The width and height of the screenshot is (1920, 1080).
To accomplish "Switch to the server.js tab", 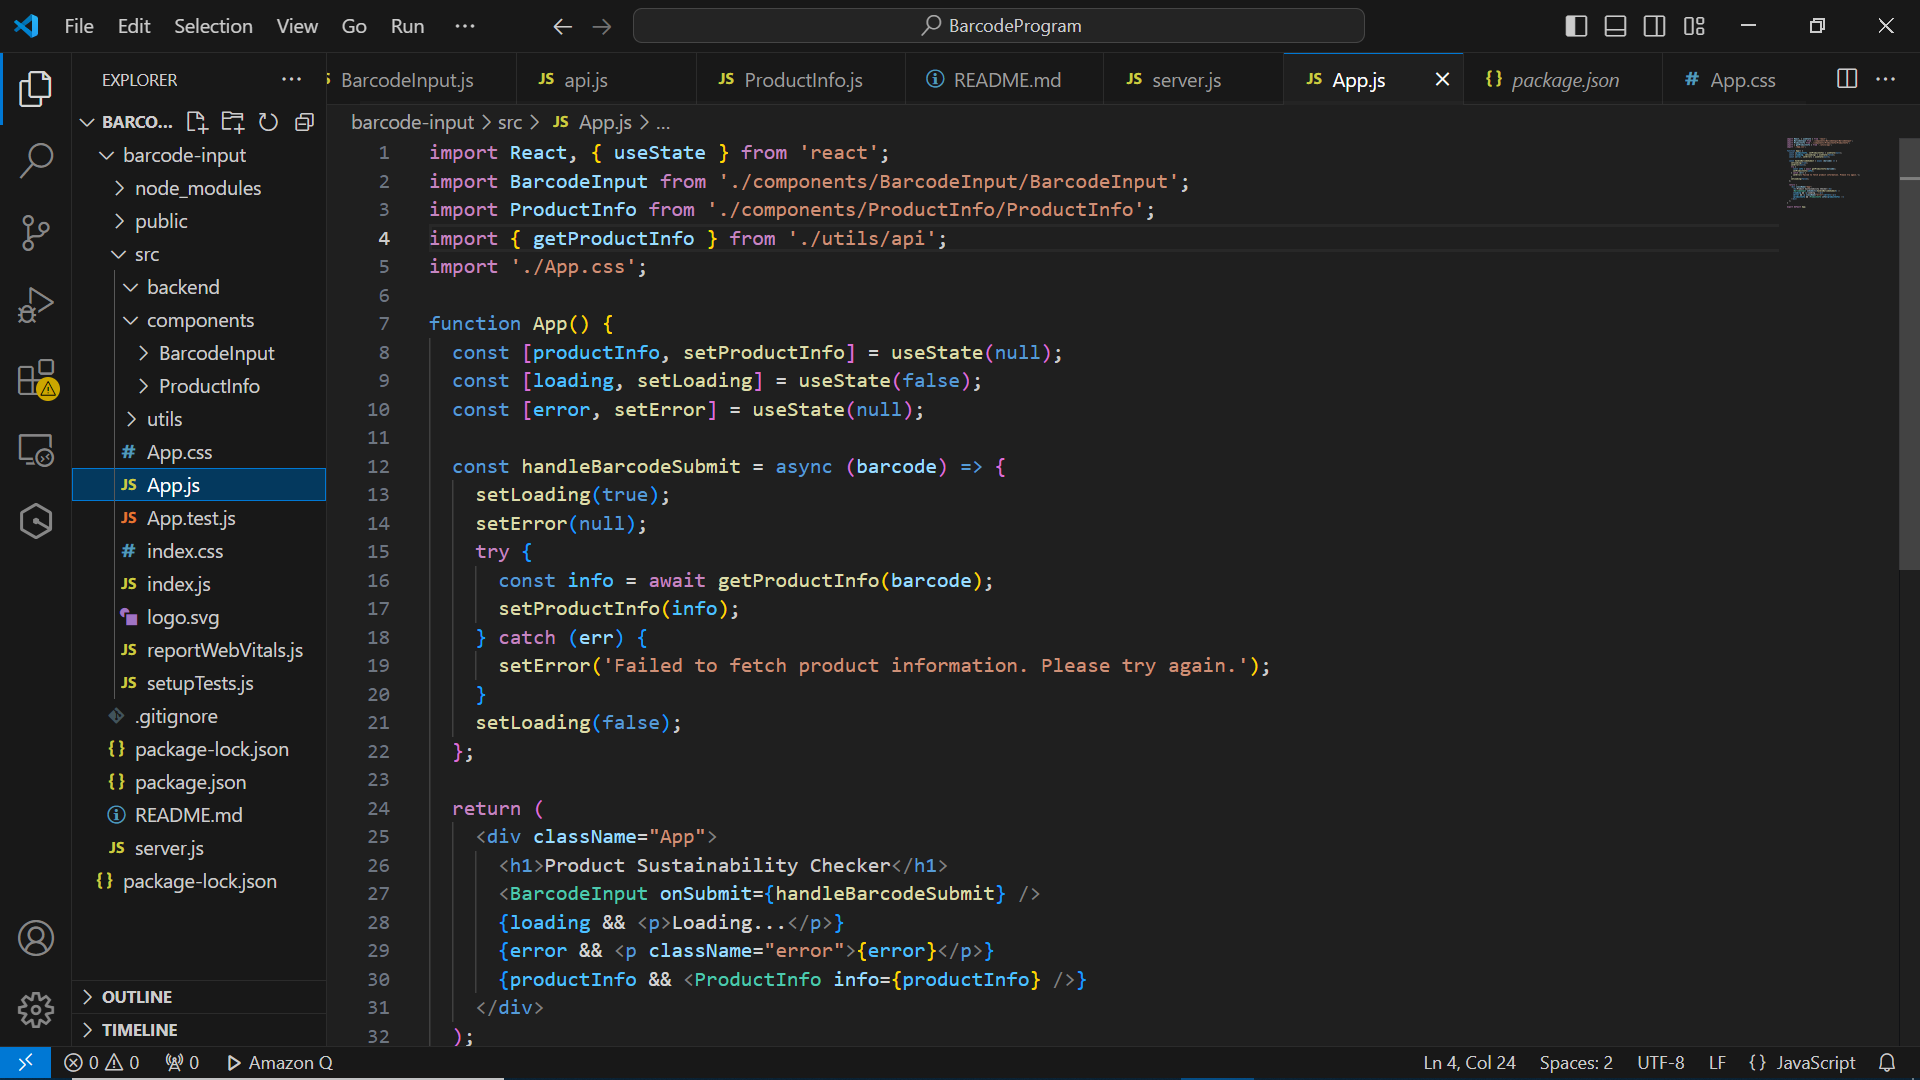I will (1185, 80).
